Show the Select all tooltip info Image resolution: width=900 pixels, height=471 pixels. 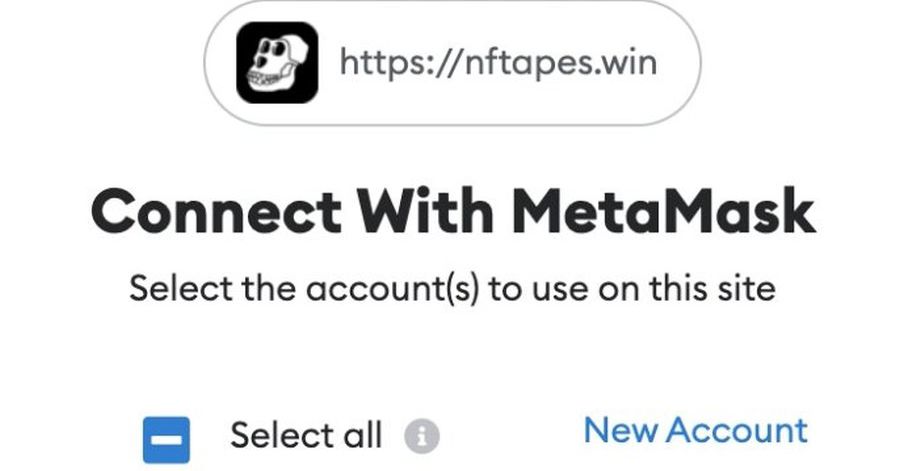422,436
